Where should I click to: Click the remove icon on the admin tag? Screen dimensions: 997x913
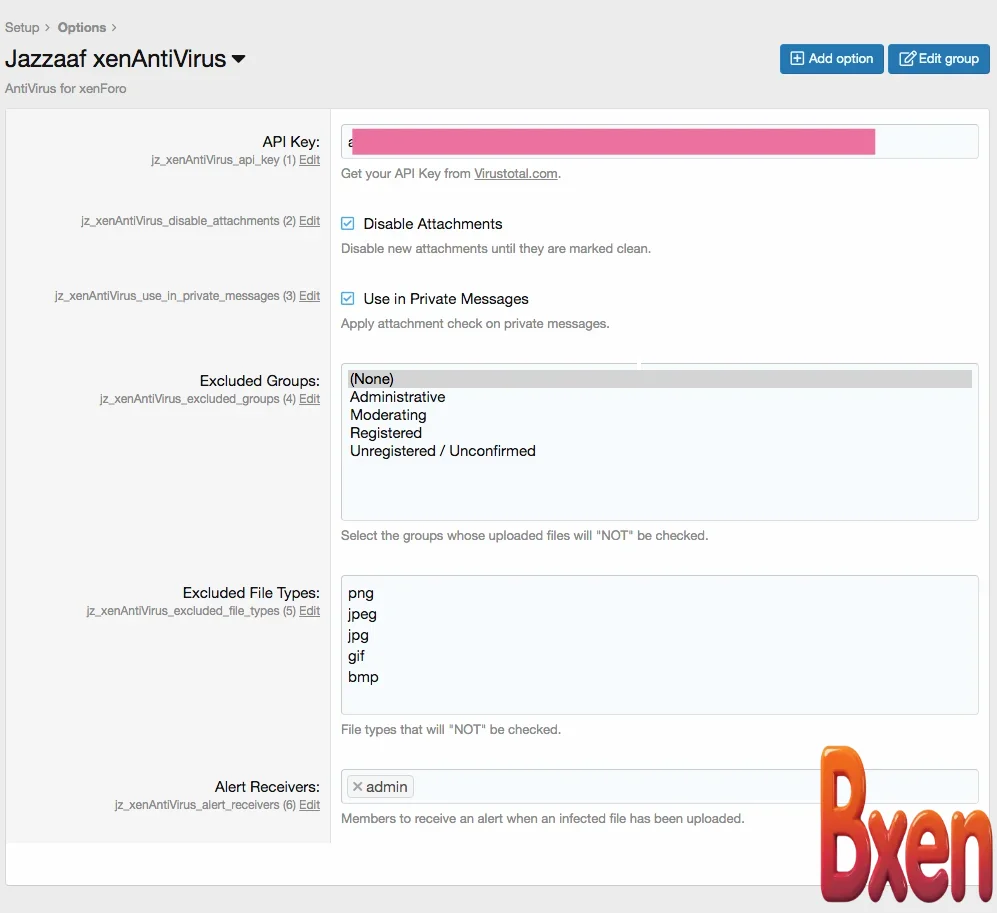pos(356,786)
